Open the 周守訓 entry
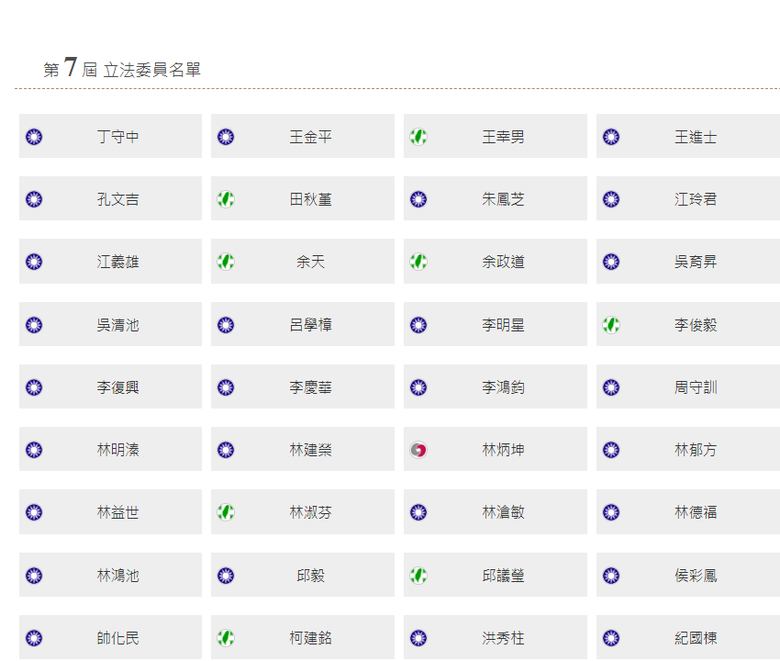The width and height of the screenshot is (780, 661). click(695, 387)
